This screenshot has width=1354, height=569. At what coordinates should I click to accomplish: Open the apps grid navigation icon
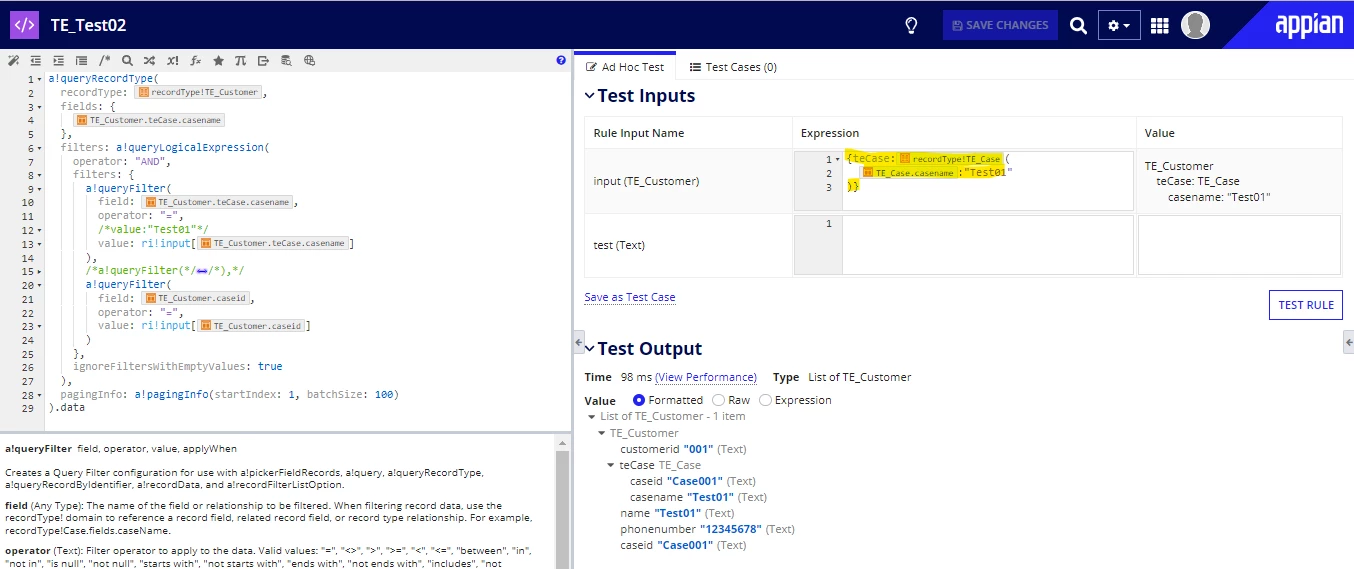[1160, 25]
